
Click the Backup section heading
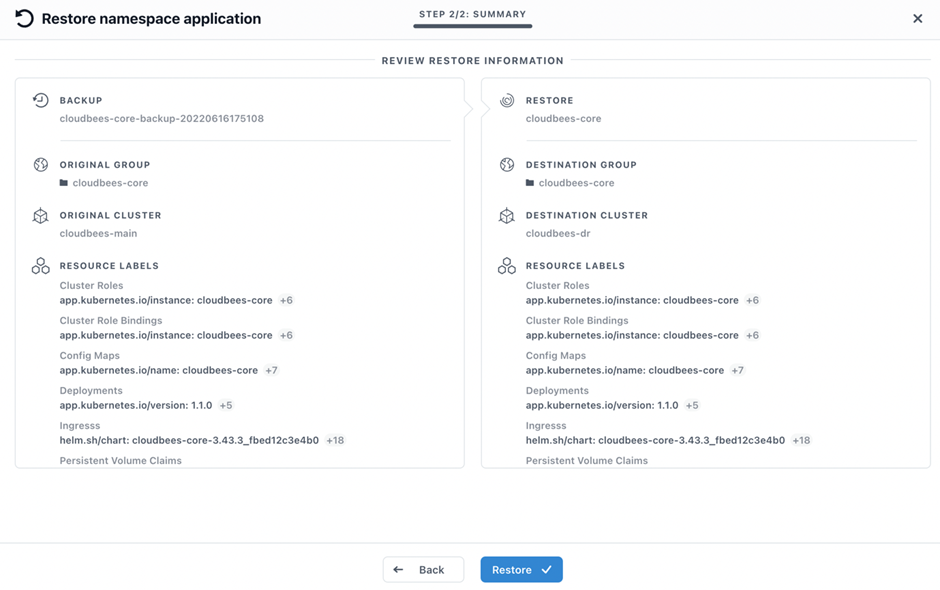(x=81, y=100)
